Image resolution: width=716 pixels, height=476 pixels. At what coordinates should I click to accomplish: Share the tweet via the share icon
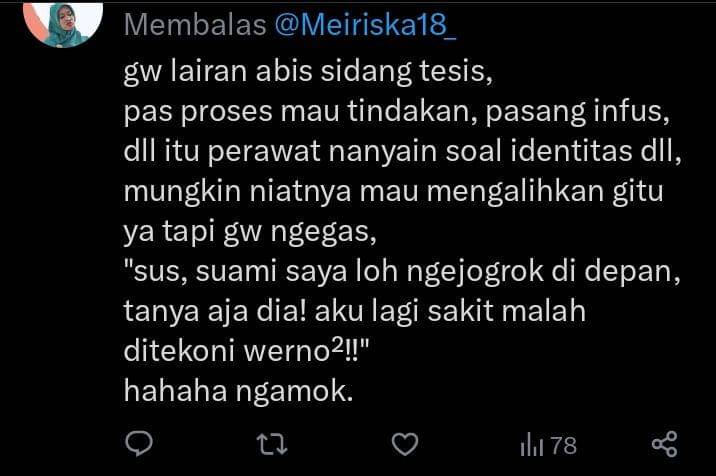pos(664,444)
